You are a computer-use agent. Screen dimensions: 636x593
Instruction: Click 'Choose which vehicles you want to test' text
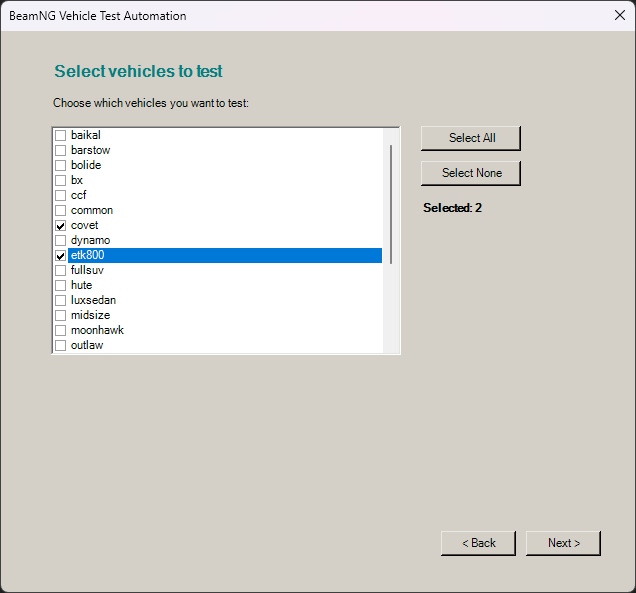150,103
